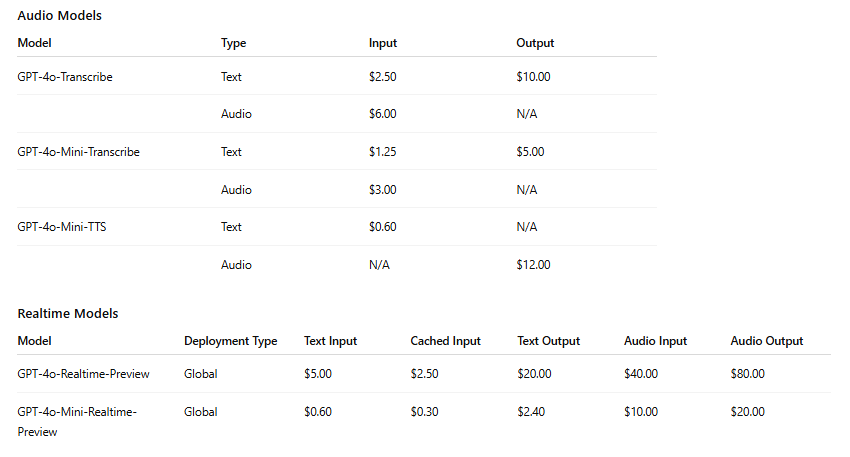Click the Audio Input column header
Screen dimensions: 850x457
coord(655,341)
